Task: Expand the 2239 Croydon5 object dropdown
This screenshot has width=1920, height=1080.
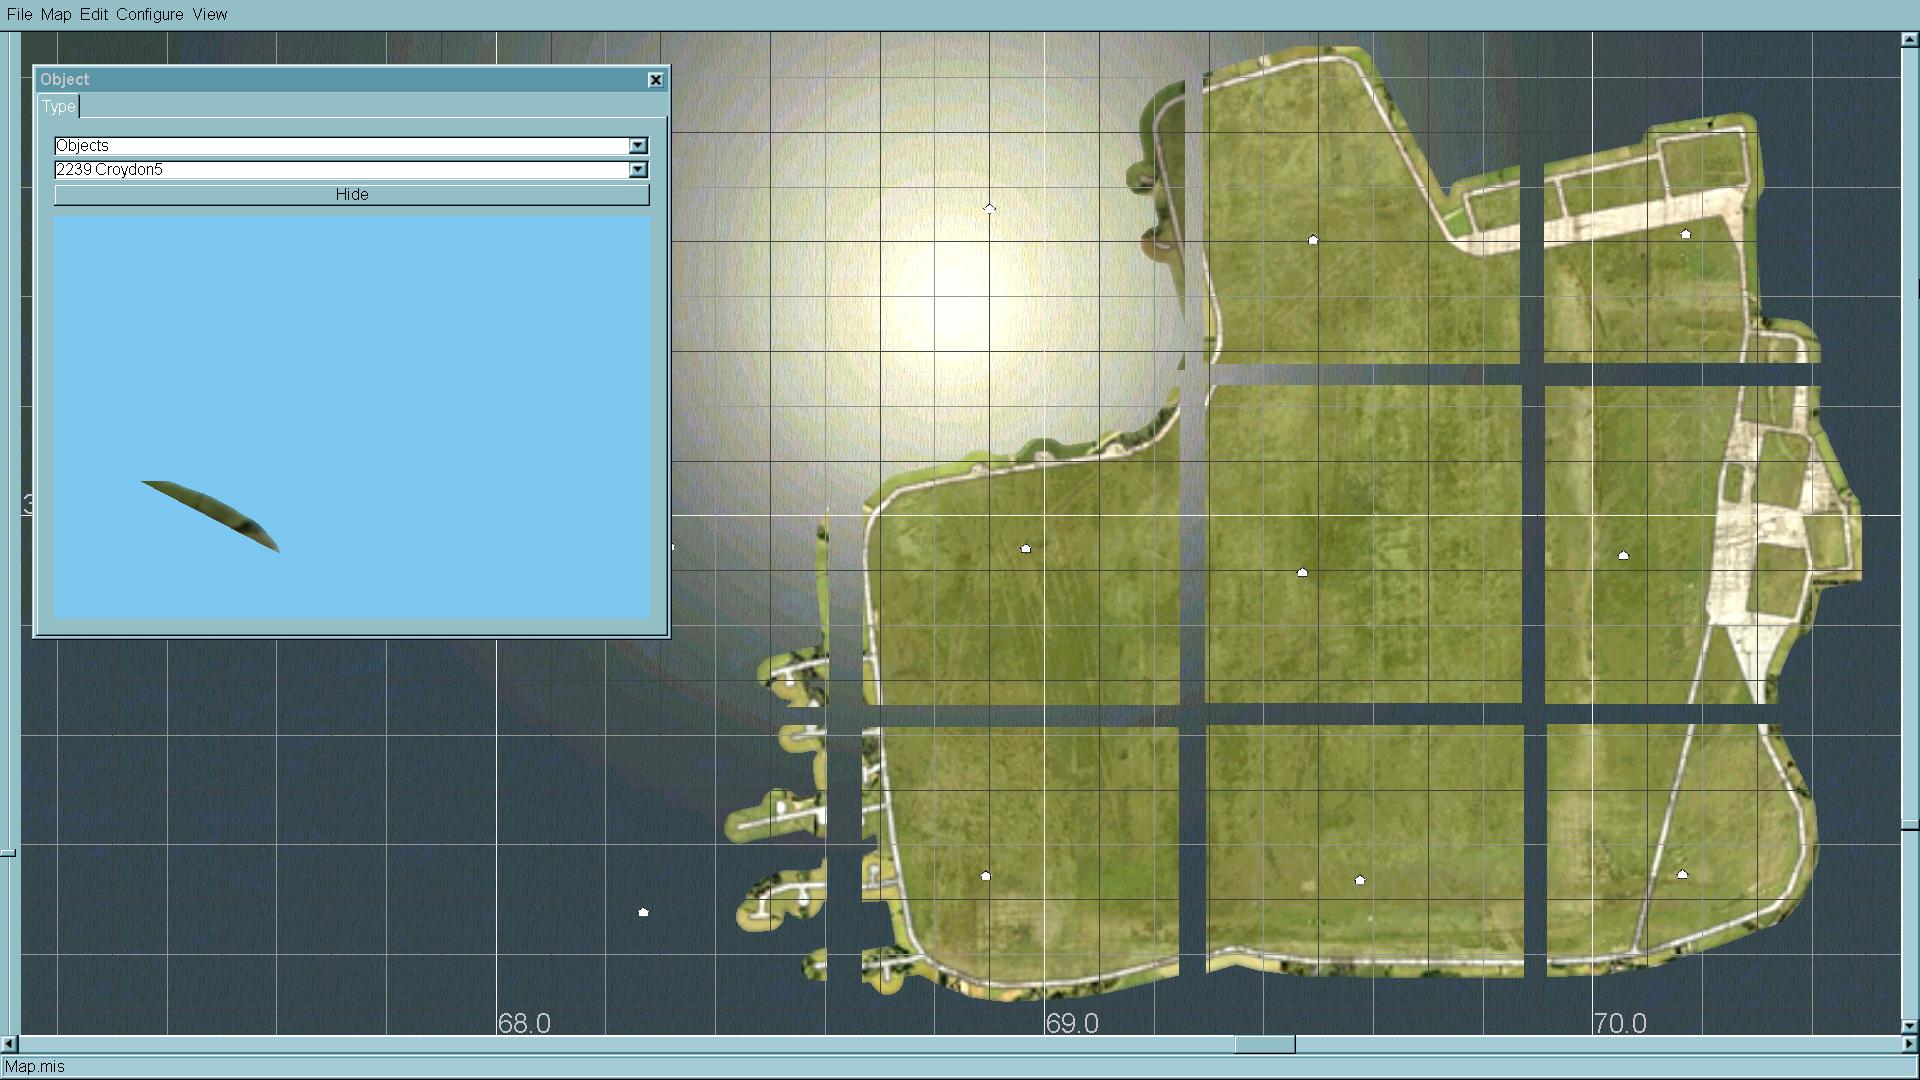Action: coord(638,170)
